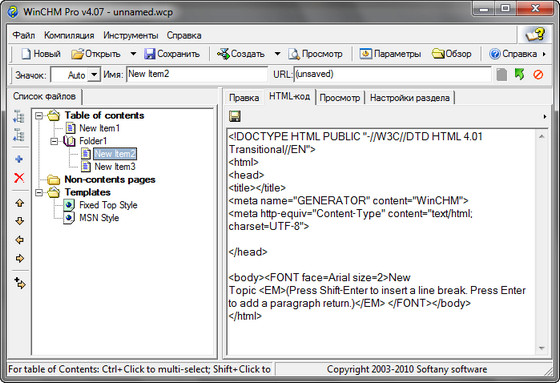Image resolution: width=560 pixels, height=383 pixels.
Task: Move item up with the up arrow icon
Action: pyautogui.click(x=20, y=203)
